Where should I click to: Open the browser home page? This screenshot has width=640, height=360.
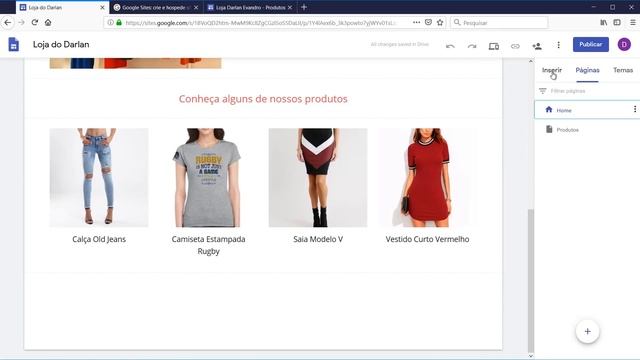point(48,22)
